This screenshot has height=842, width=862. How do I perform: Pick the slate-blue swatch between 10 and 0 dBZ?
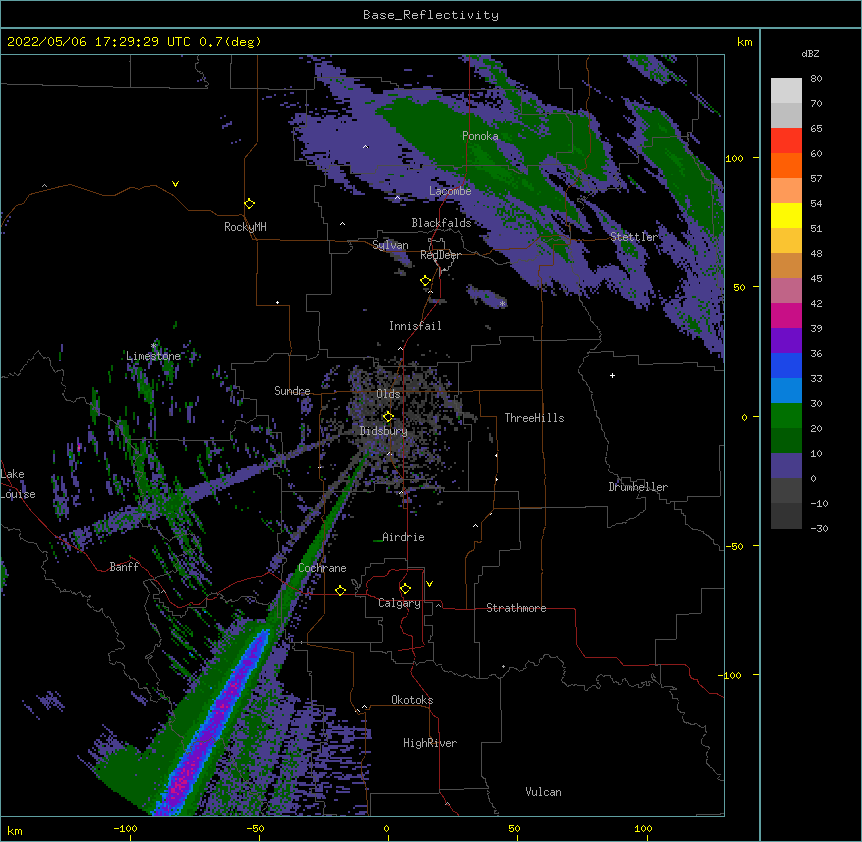coord(786,466)
